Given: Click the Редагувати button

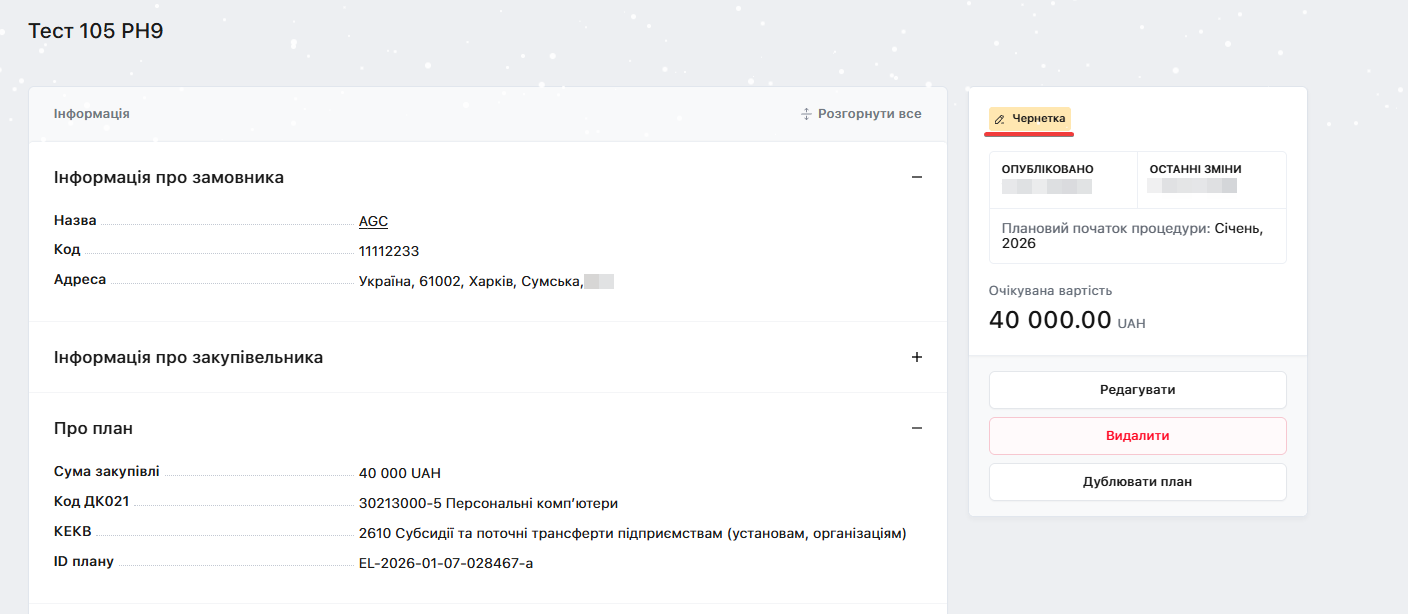Looking at the screenshot, I should click(1138, 390).
